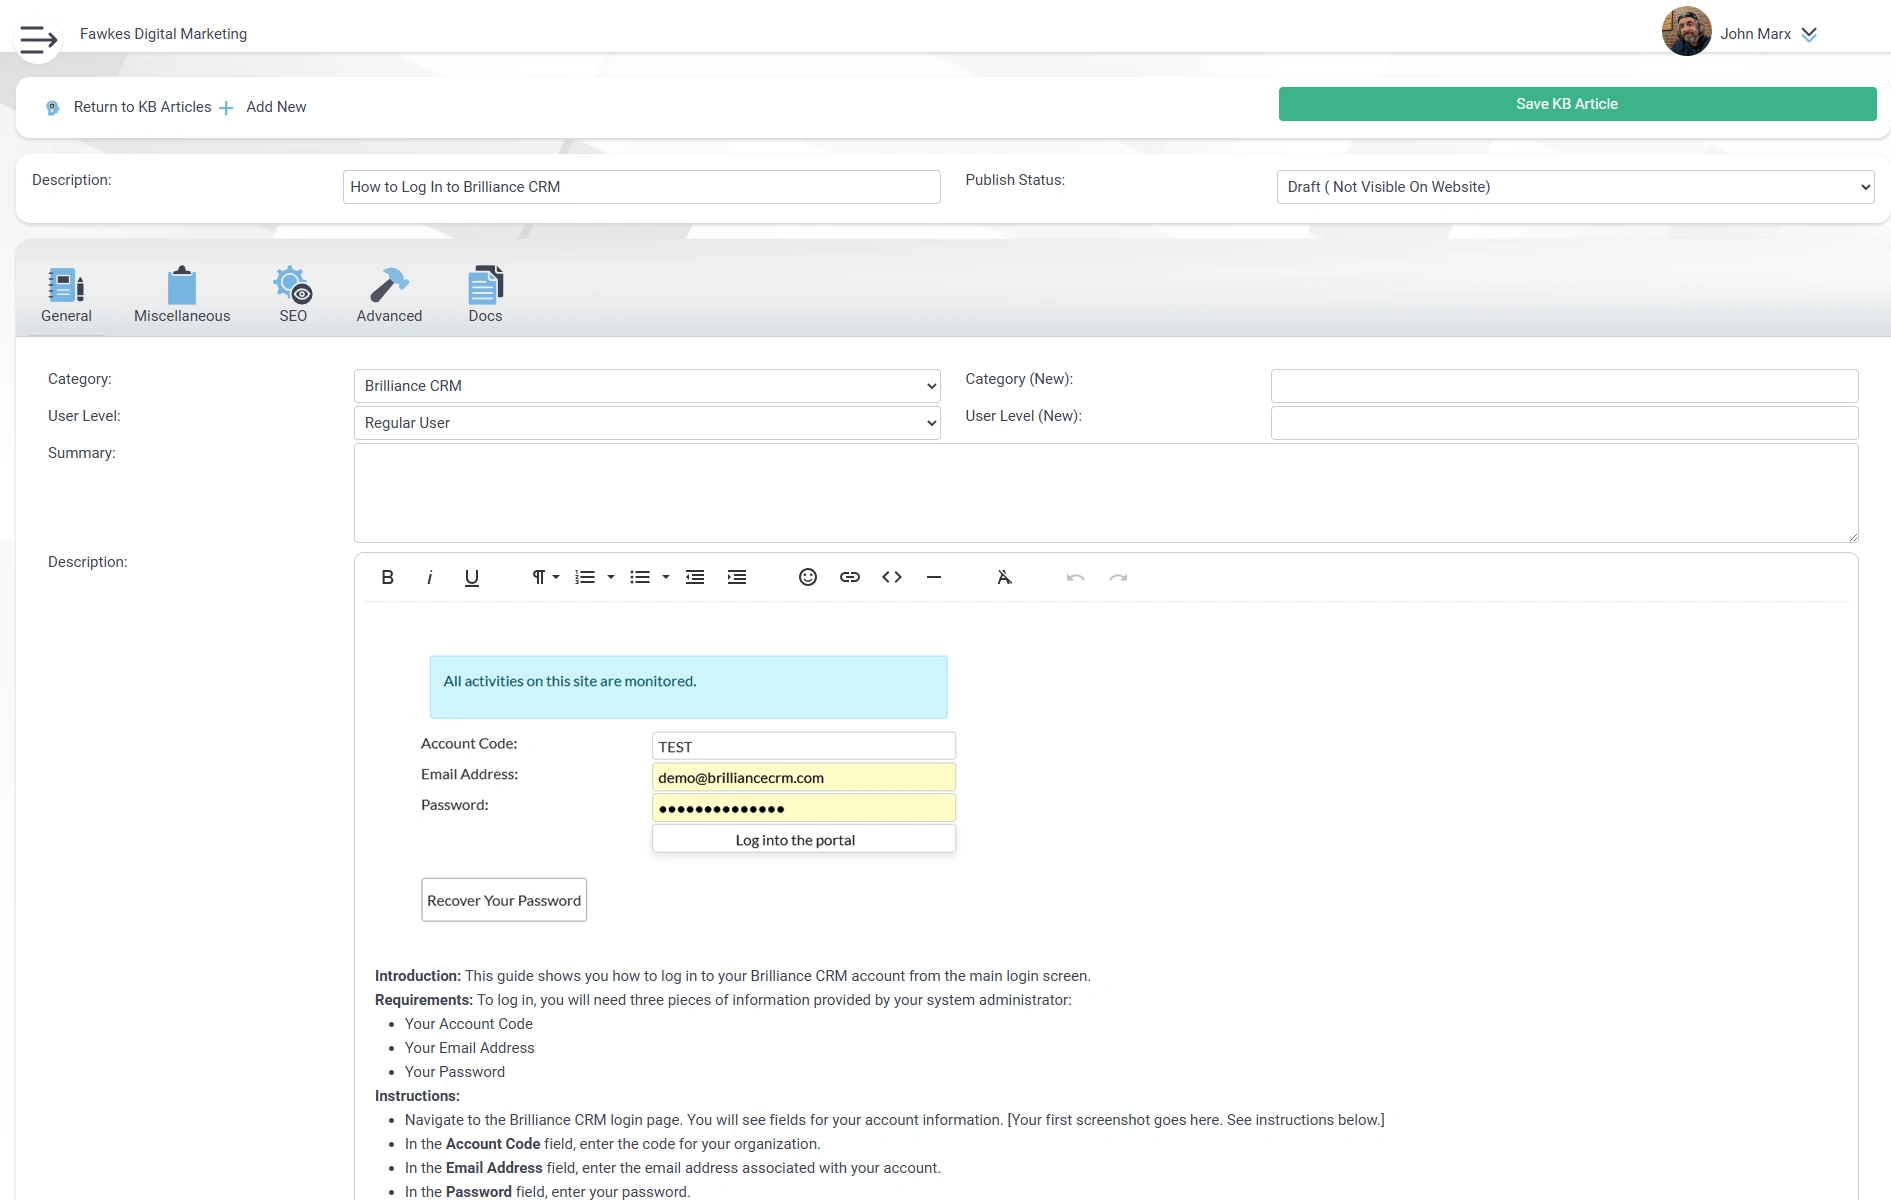Toggle italic formatting in editor
1891x1200 pixels.
point(429,577)
